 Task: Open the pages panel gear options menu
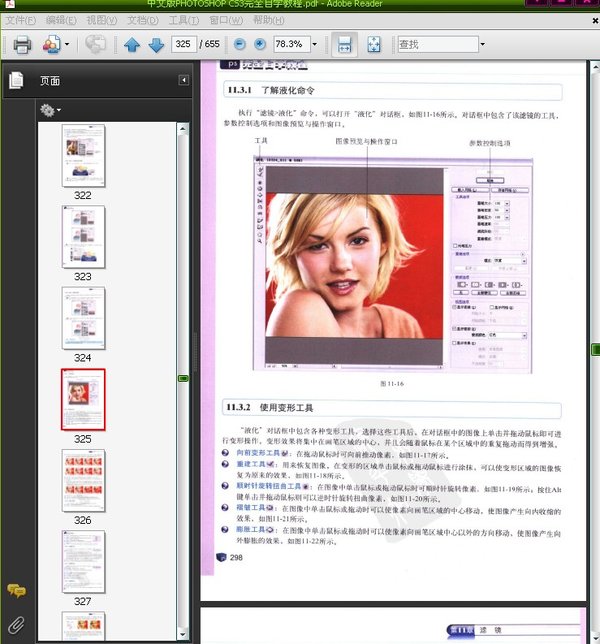[49, 109]
